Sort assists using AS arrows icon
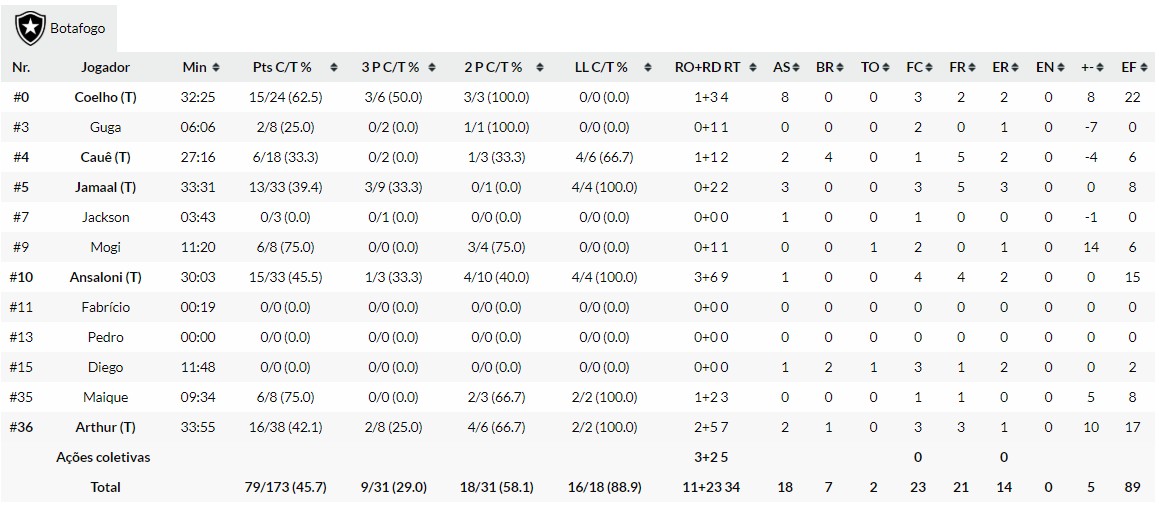Image resolution: width=1159 pixels, height=511 pixels. coord(796,68)
